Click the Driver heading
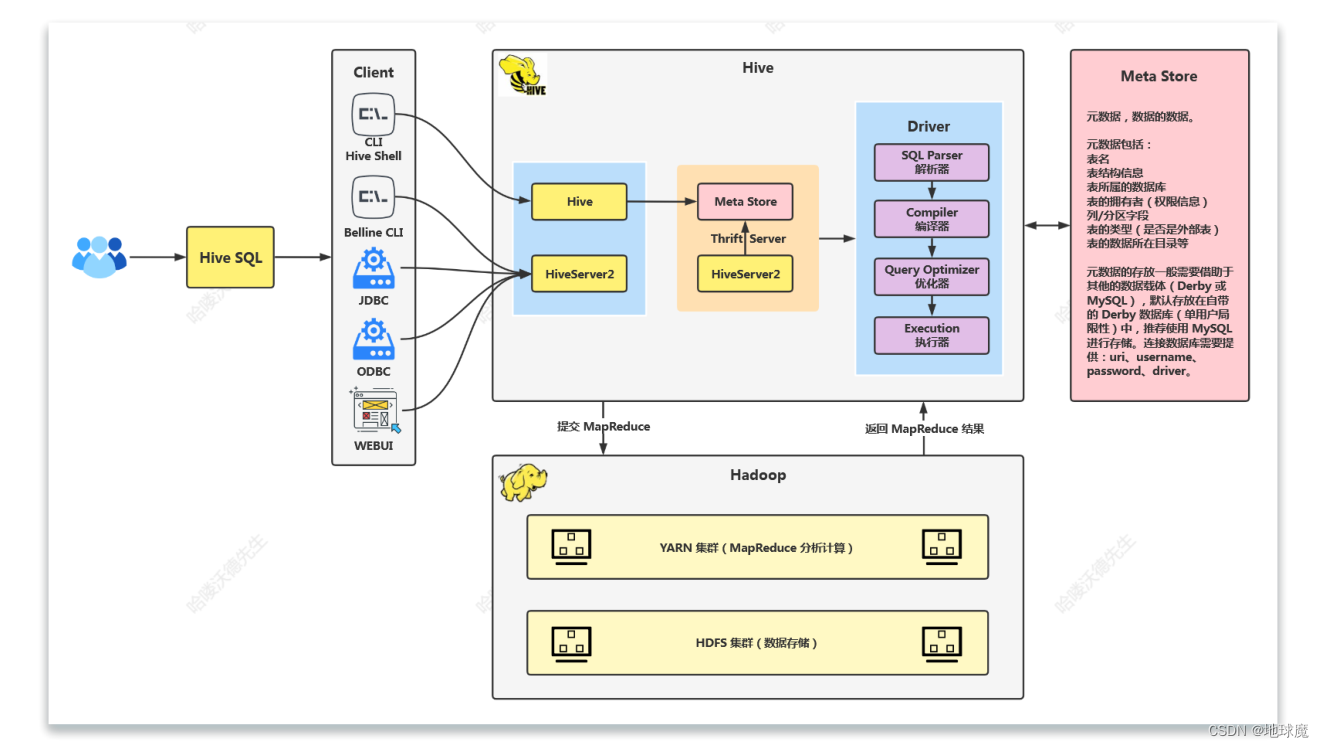The image size is (1324, 747). (x=929, y=126)
